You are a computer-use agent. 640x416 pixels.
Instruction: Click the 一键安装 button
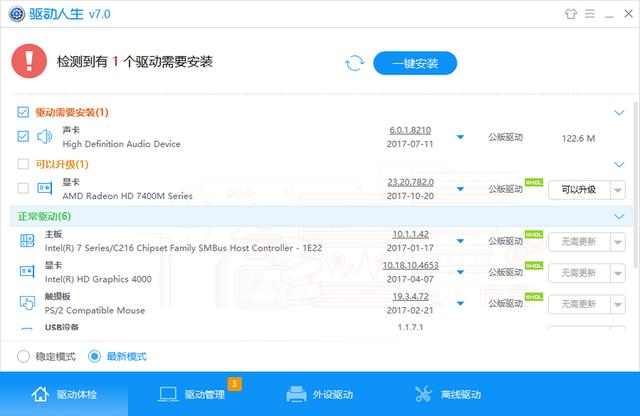[x=415, y=63]
